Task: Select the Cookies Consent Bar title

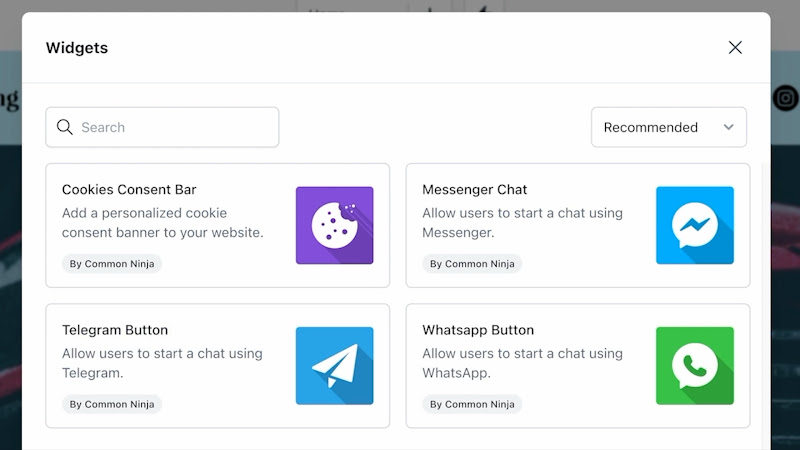Action: coord(129,189)
